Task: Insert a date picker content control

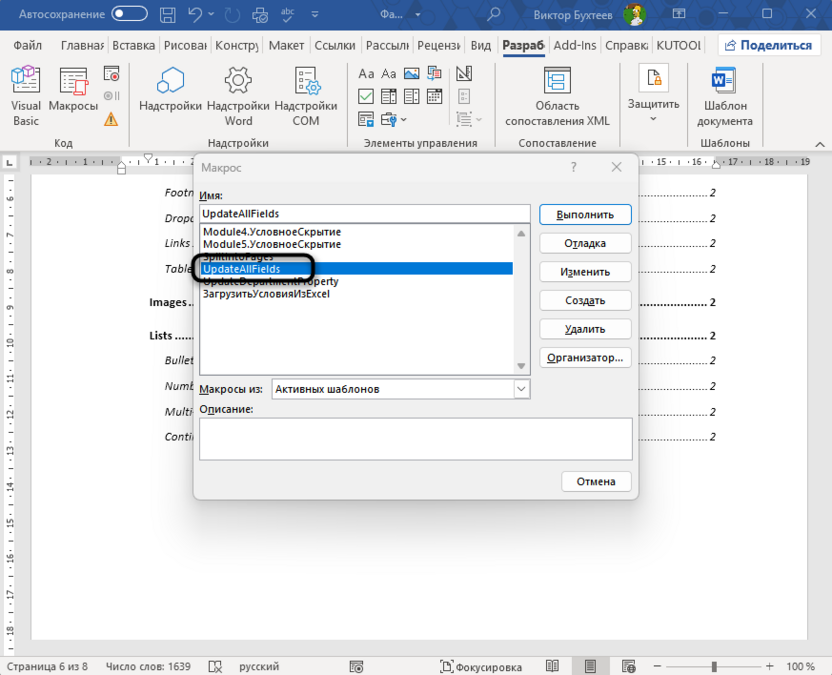Action: click(x=435, y=96)
